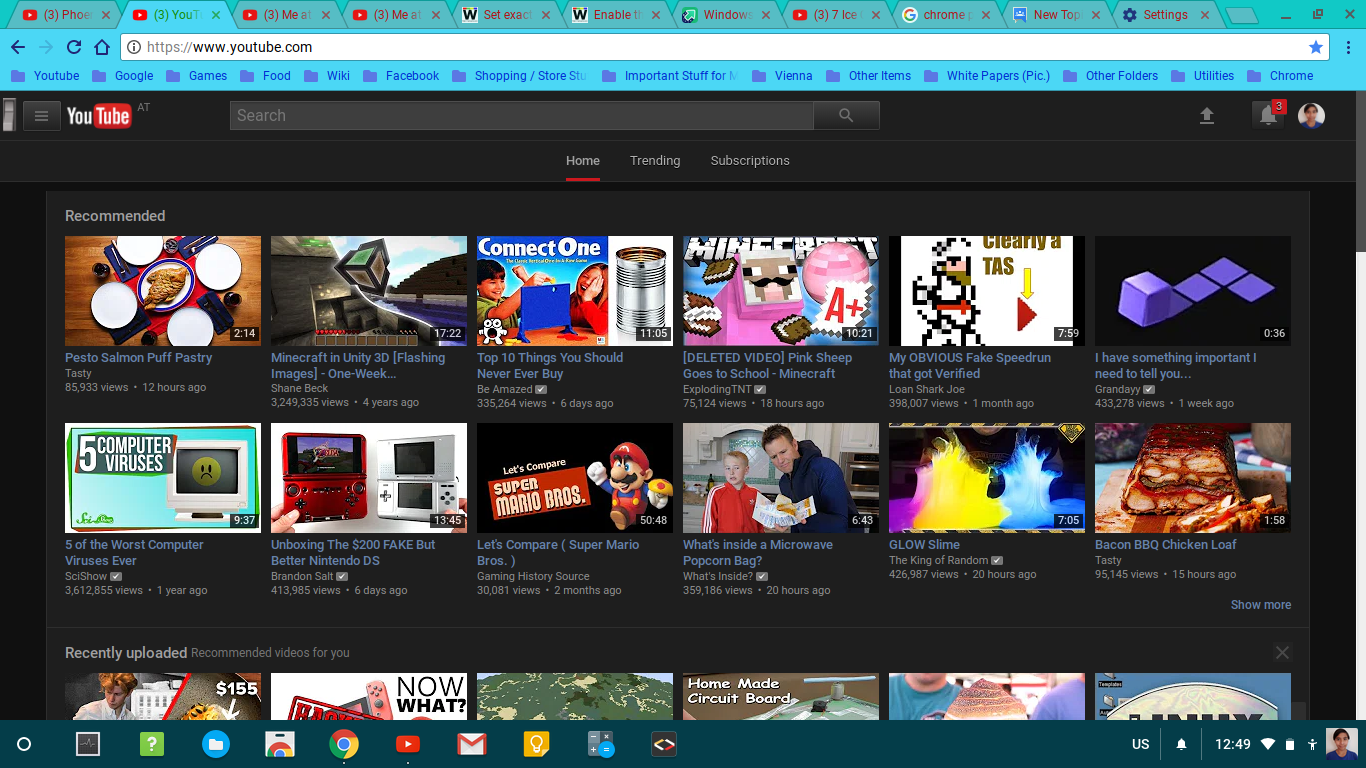Open the system monitor app on the shelf
The width and height of the screenshot is (1366, 768).
88,744
